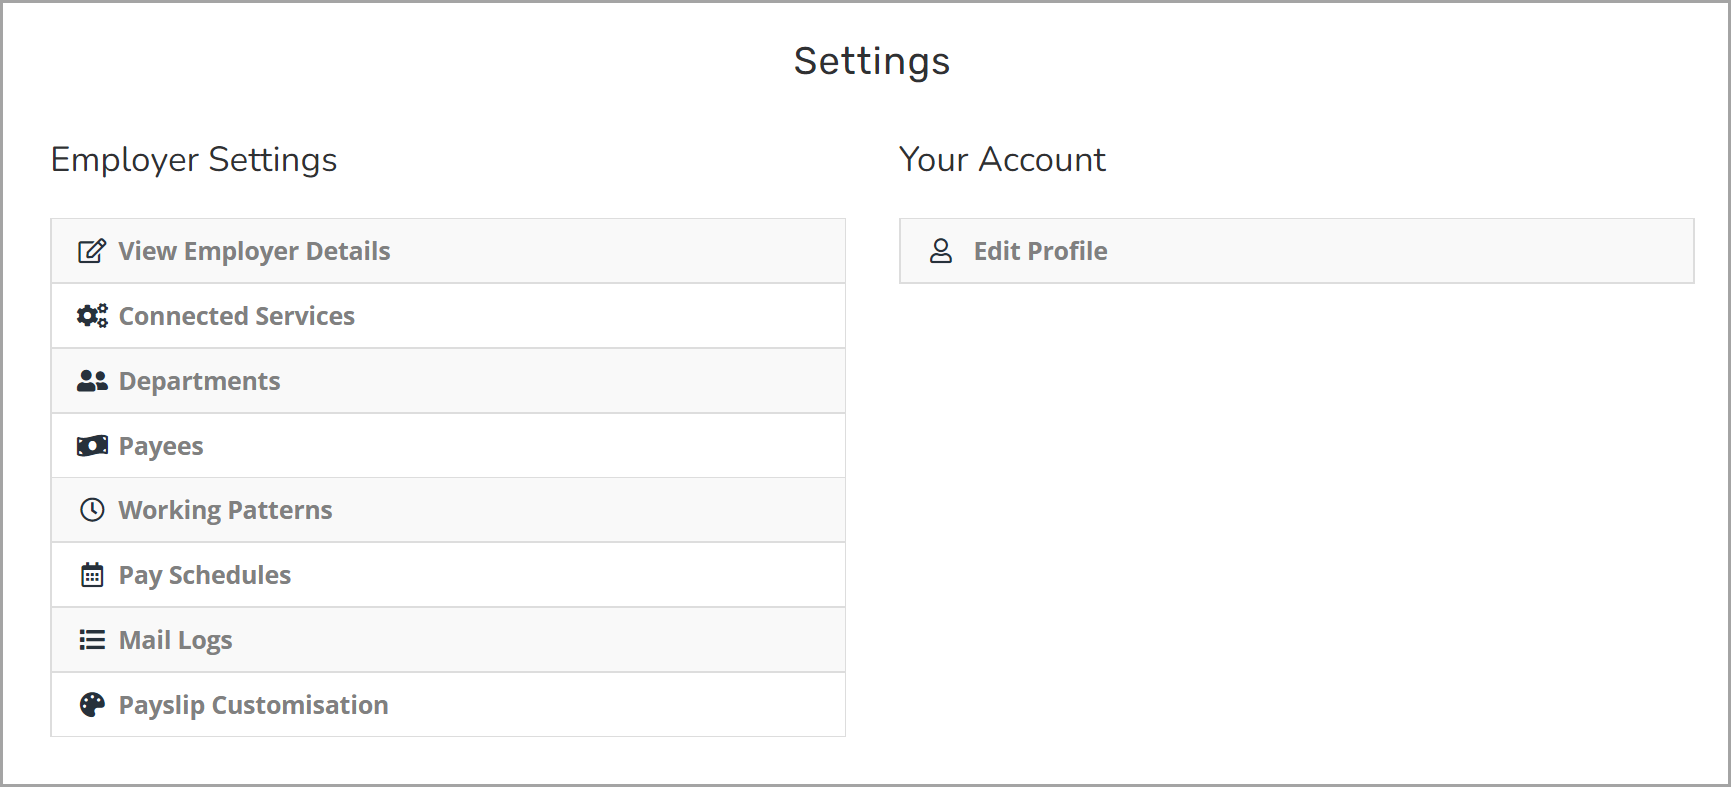Click the banknote icon beside Payees
The image size is (1731, 787).
tap(91, 445)
